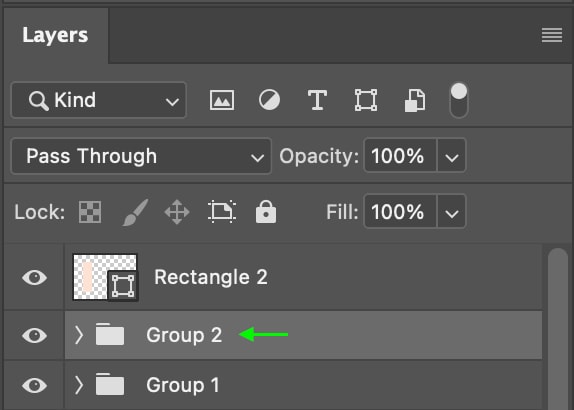Toggle layer filtering switch on or off

459,100
